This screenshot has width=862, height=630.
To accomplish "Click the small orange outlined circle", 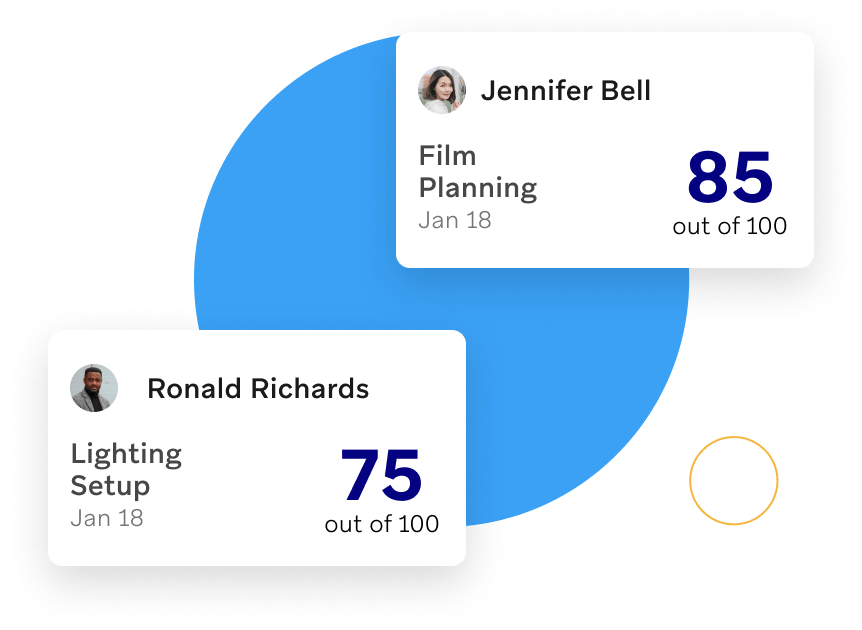I will 733,480.
